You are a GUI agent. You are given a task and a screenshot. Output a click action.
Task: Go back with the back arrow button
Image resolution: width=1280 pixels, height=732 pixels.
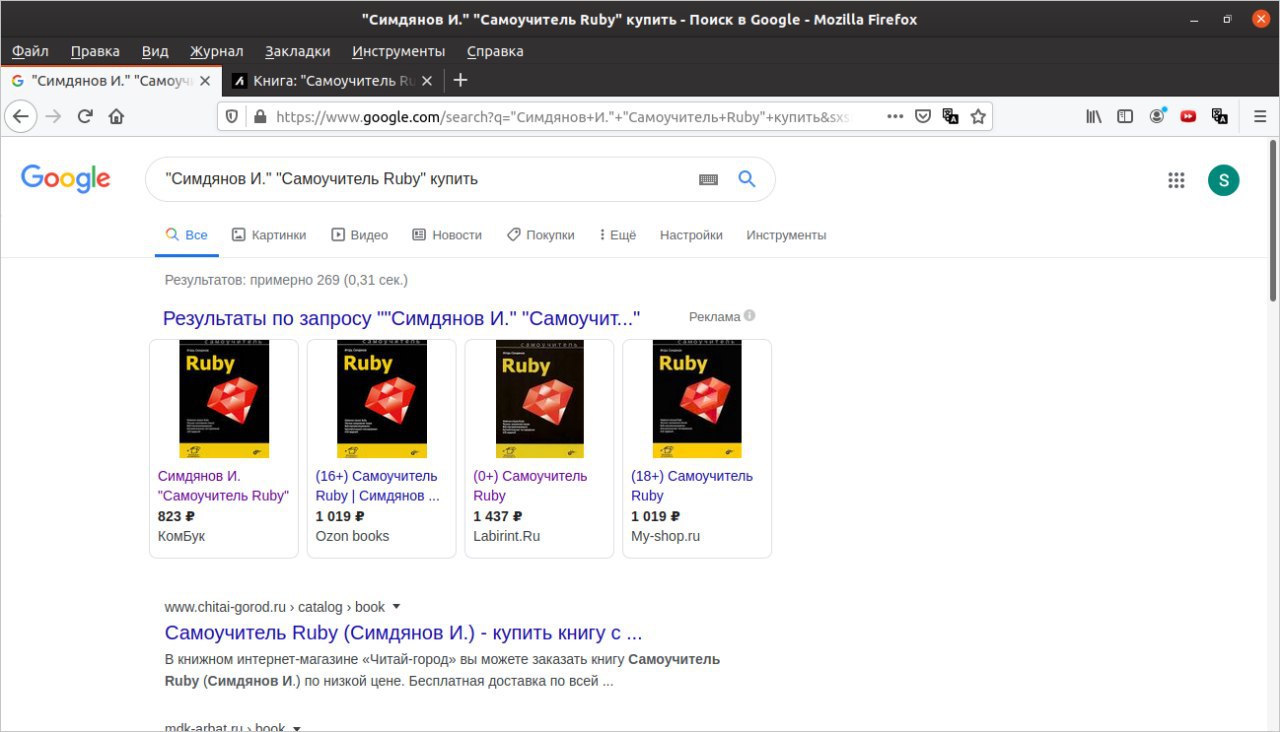[x=21, y=116]
